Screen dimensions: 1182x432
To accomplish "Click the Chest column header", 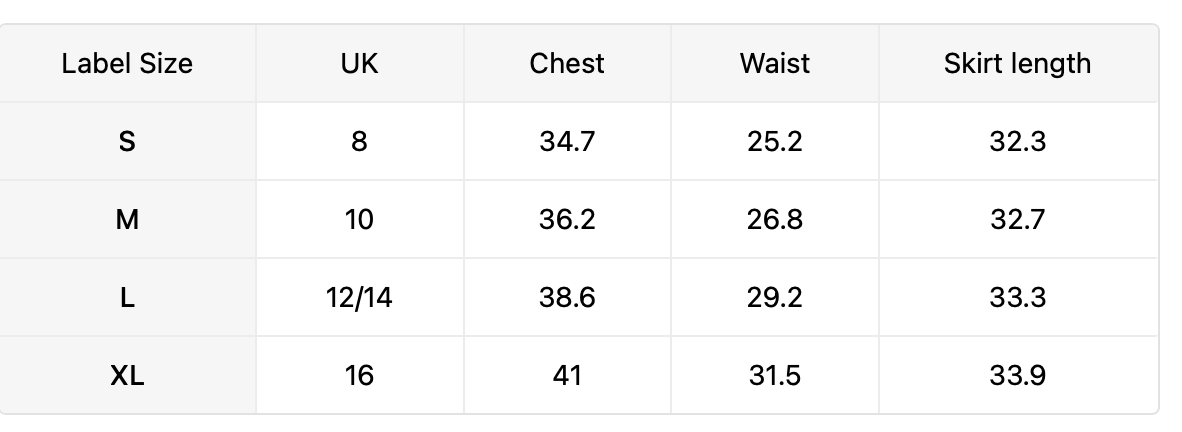I will click(567, 63).
